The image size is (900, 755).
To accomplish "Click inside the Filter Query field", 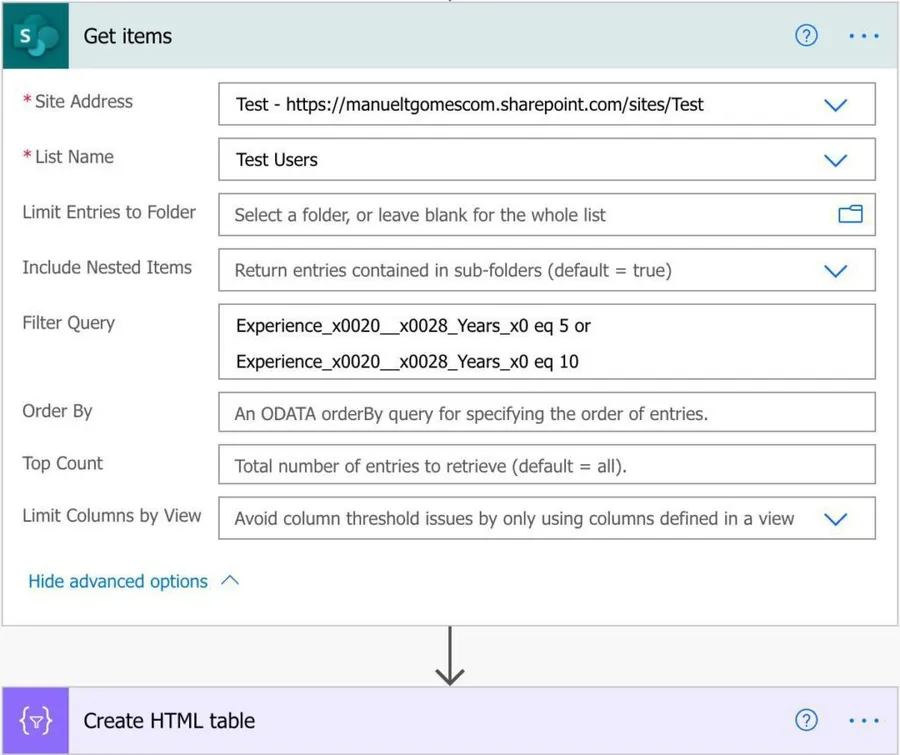I will point(546,343).
